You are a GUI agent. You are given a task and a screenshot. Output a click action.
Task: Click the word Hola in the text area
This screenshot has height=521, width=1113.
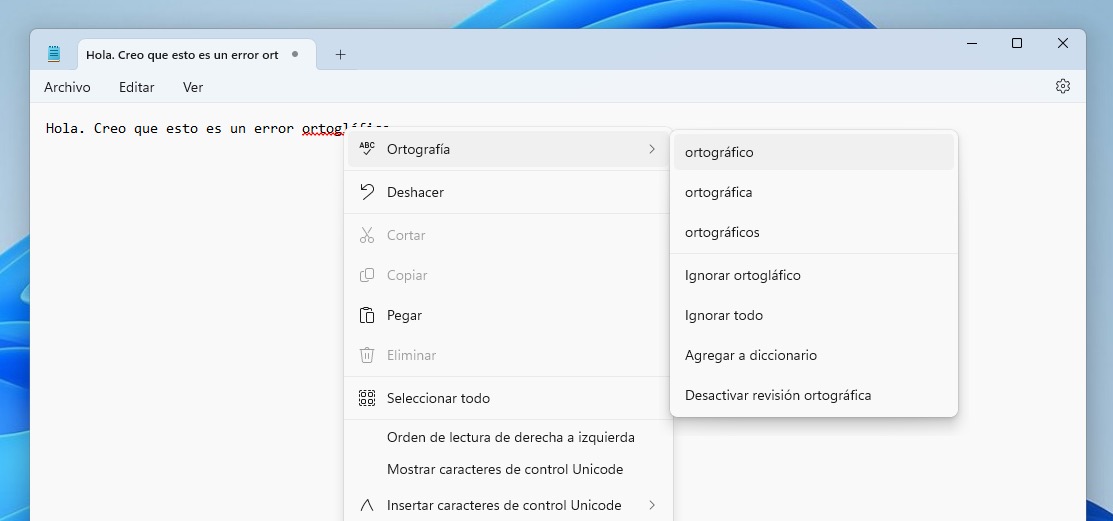click(x=62, y=128)
